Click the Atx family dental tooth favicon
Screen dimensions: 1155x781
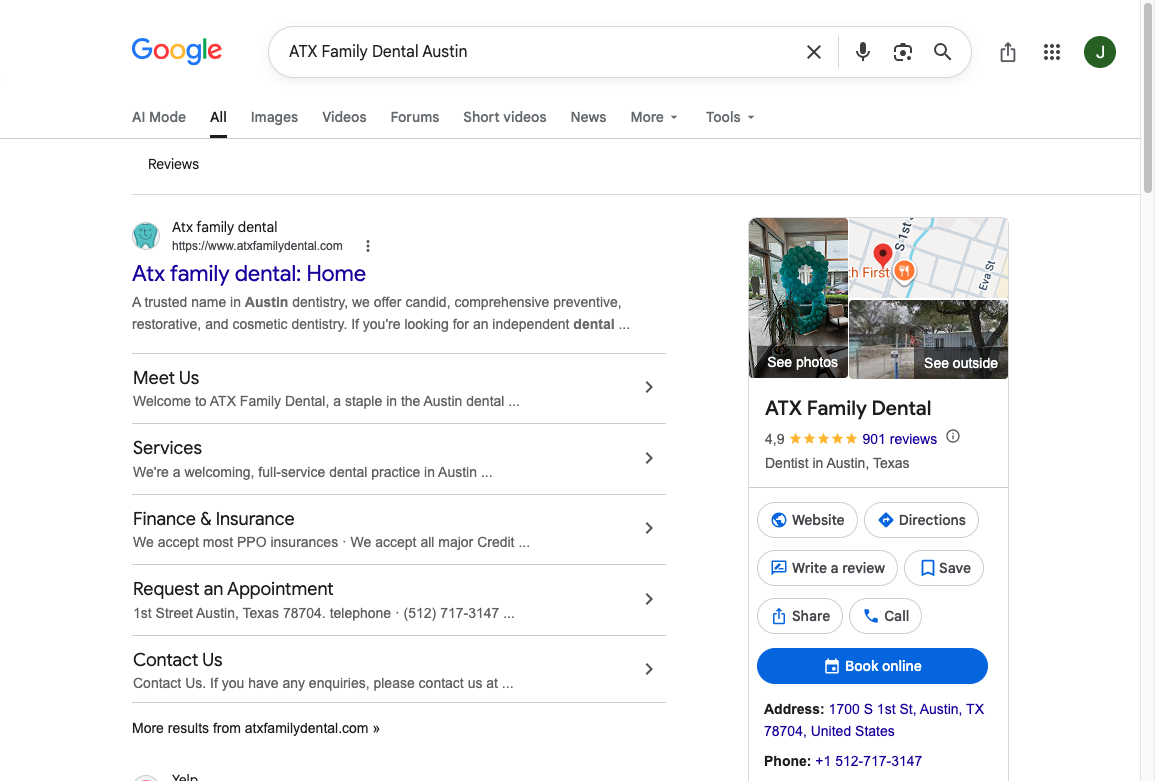(x=146, y=236)
